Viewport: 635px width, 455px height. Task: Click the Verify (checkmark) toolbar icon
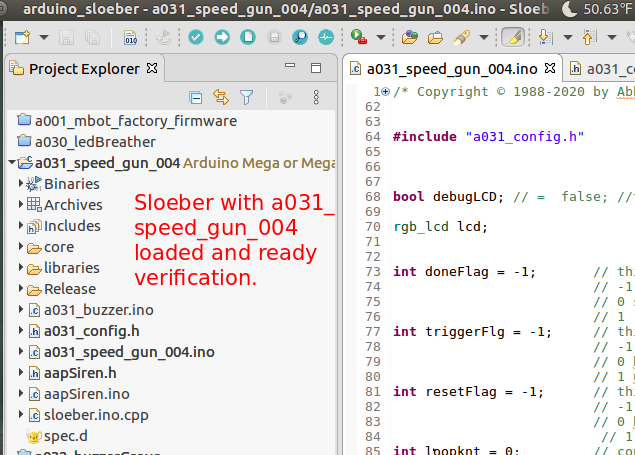(196, 38)
